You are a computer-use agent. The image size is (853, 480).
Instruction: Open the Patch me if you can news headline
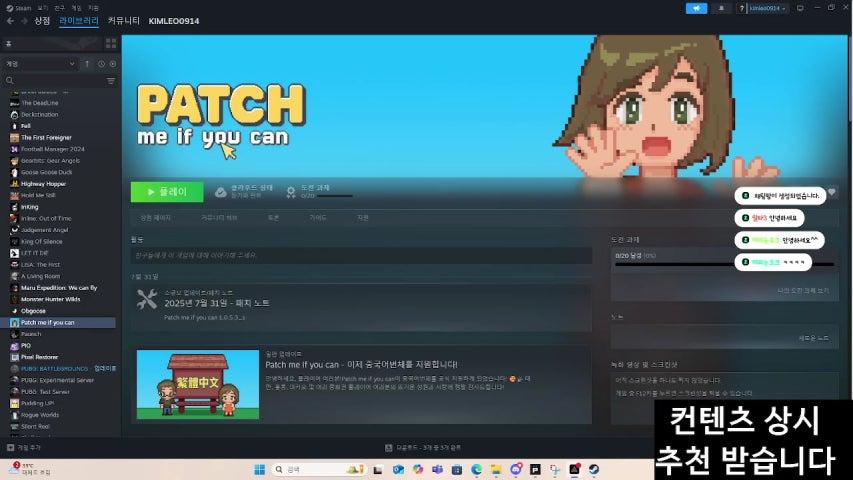pyautogui.click(x=361, y=365)
